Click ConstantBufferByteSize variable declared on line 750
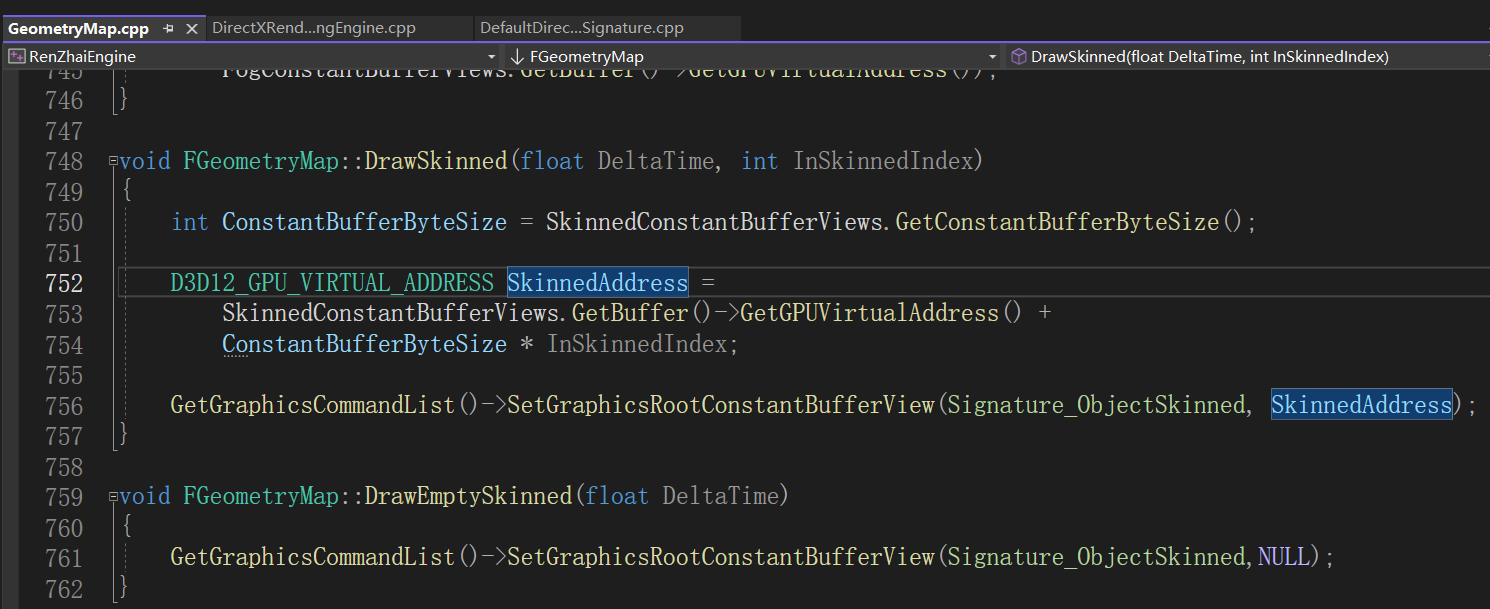Image resolution: width=1490 pixels, height=609 pixels. click(x=365, y=222)
